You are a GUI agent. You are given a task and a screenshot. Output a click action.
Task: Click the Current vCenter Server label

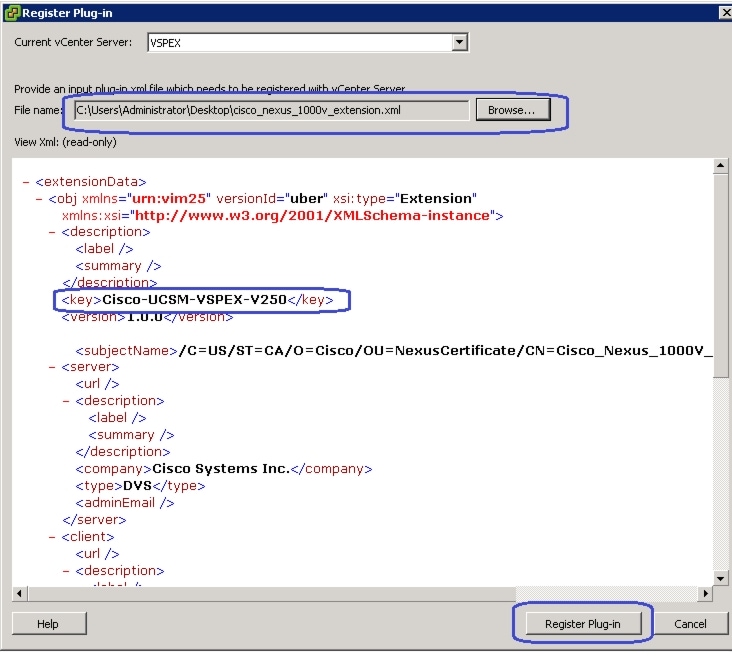73,42
